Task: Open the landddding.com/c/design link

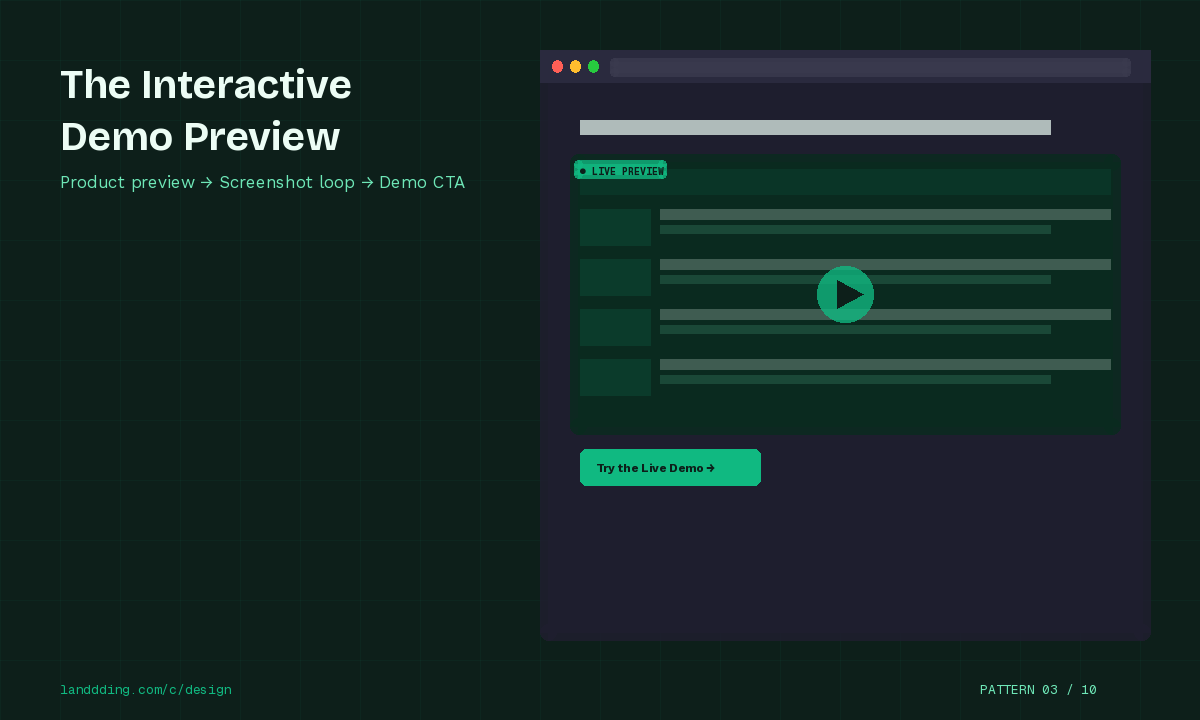Action: [x=146, y=690]
